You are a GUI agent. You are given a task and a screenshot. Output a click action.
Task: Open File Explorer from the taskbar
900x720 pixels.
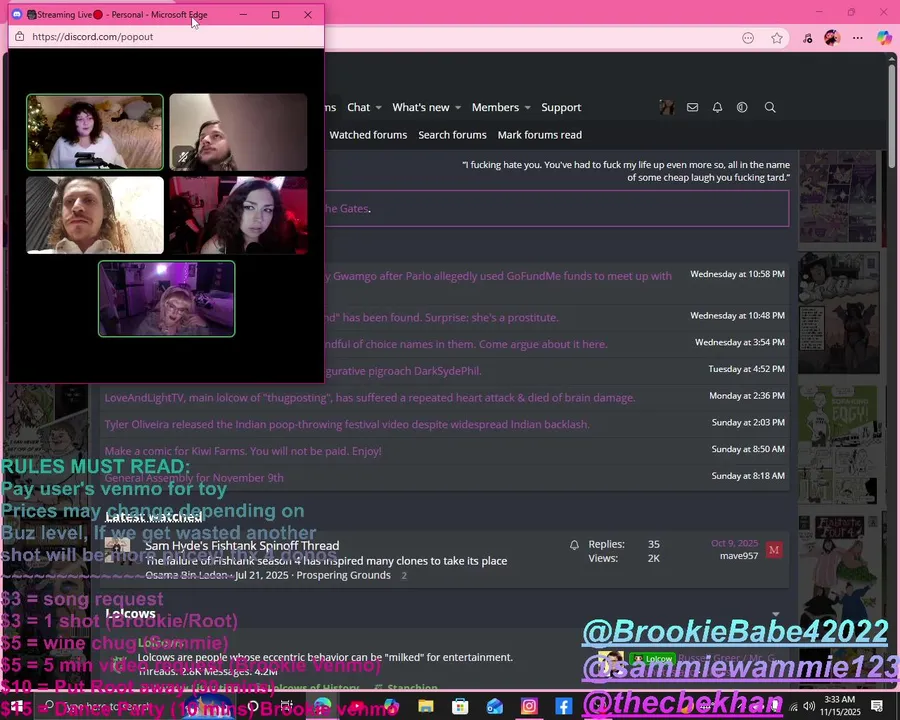point(425,706)
